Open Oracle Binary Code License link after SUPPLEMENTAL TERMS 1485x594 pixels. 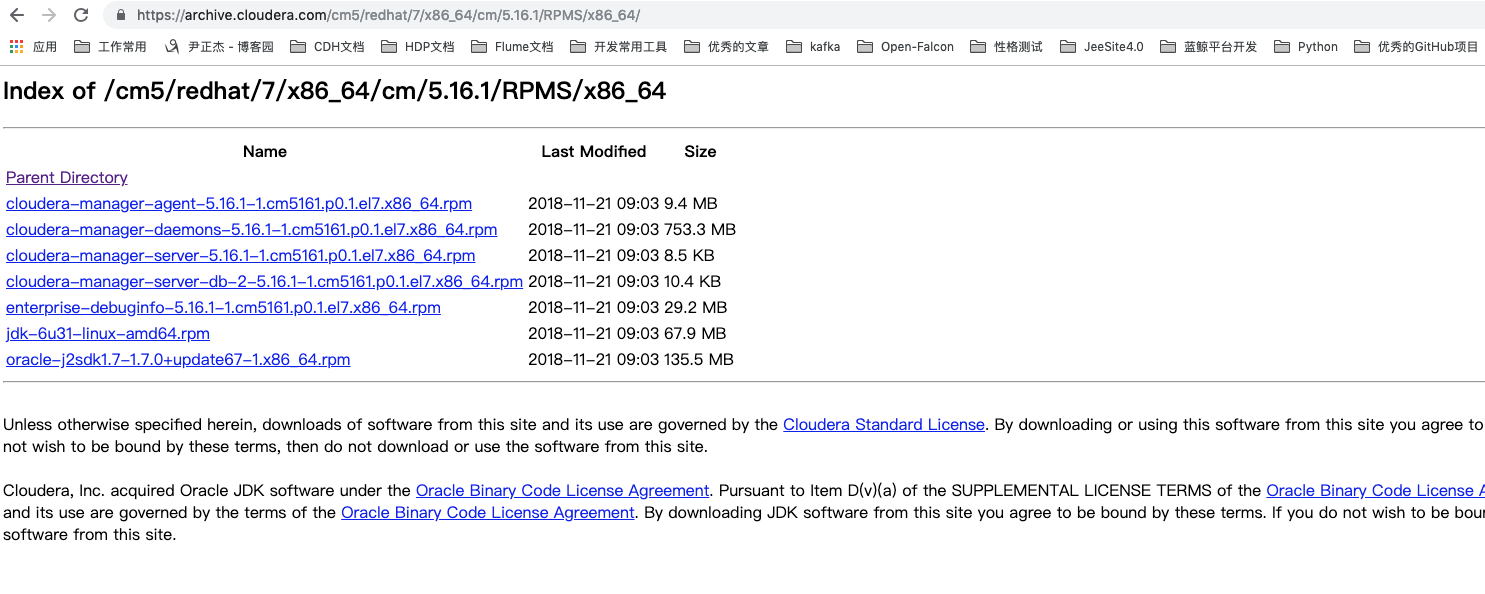tap(1375, 490)
